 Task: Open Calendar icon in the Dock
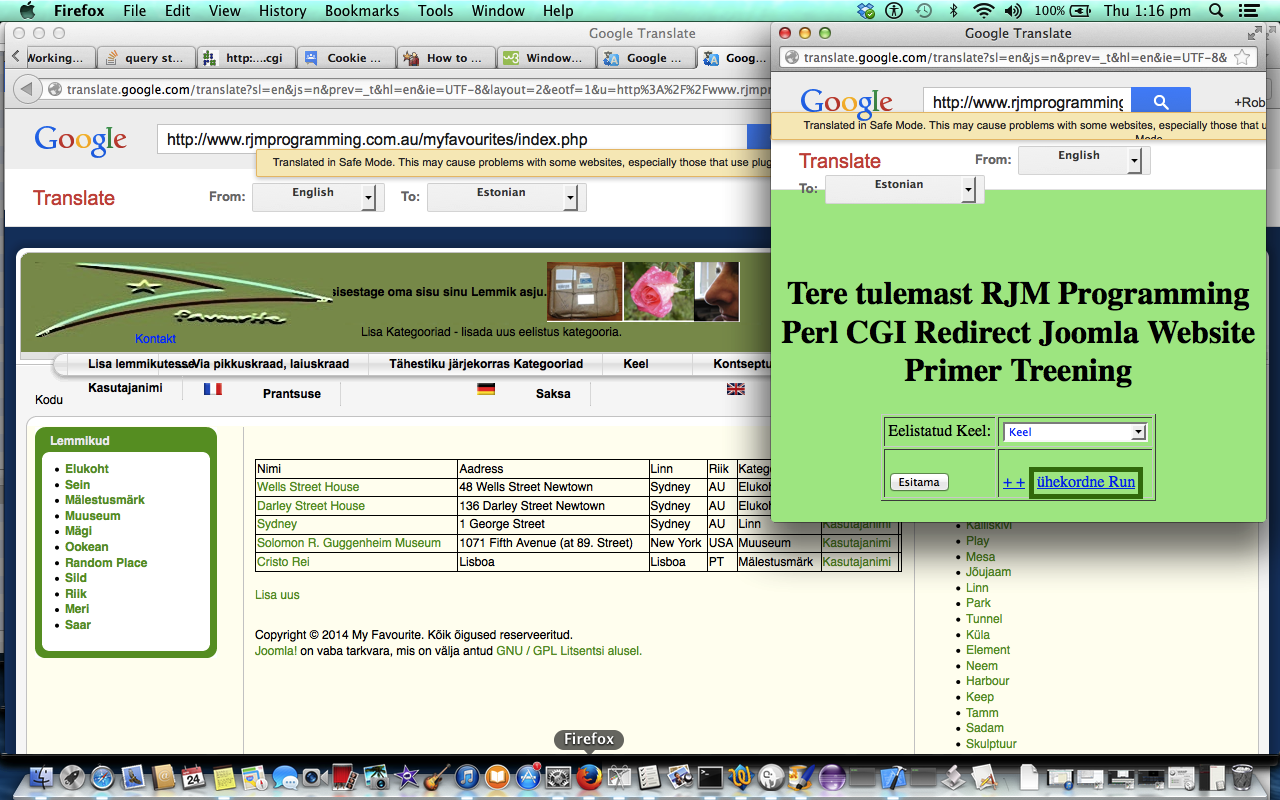(193, 776)
